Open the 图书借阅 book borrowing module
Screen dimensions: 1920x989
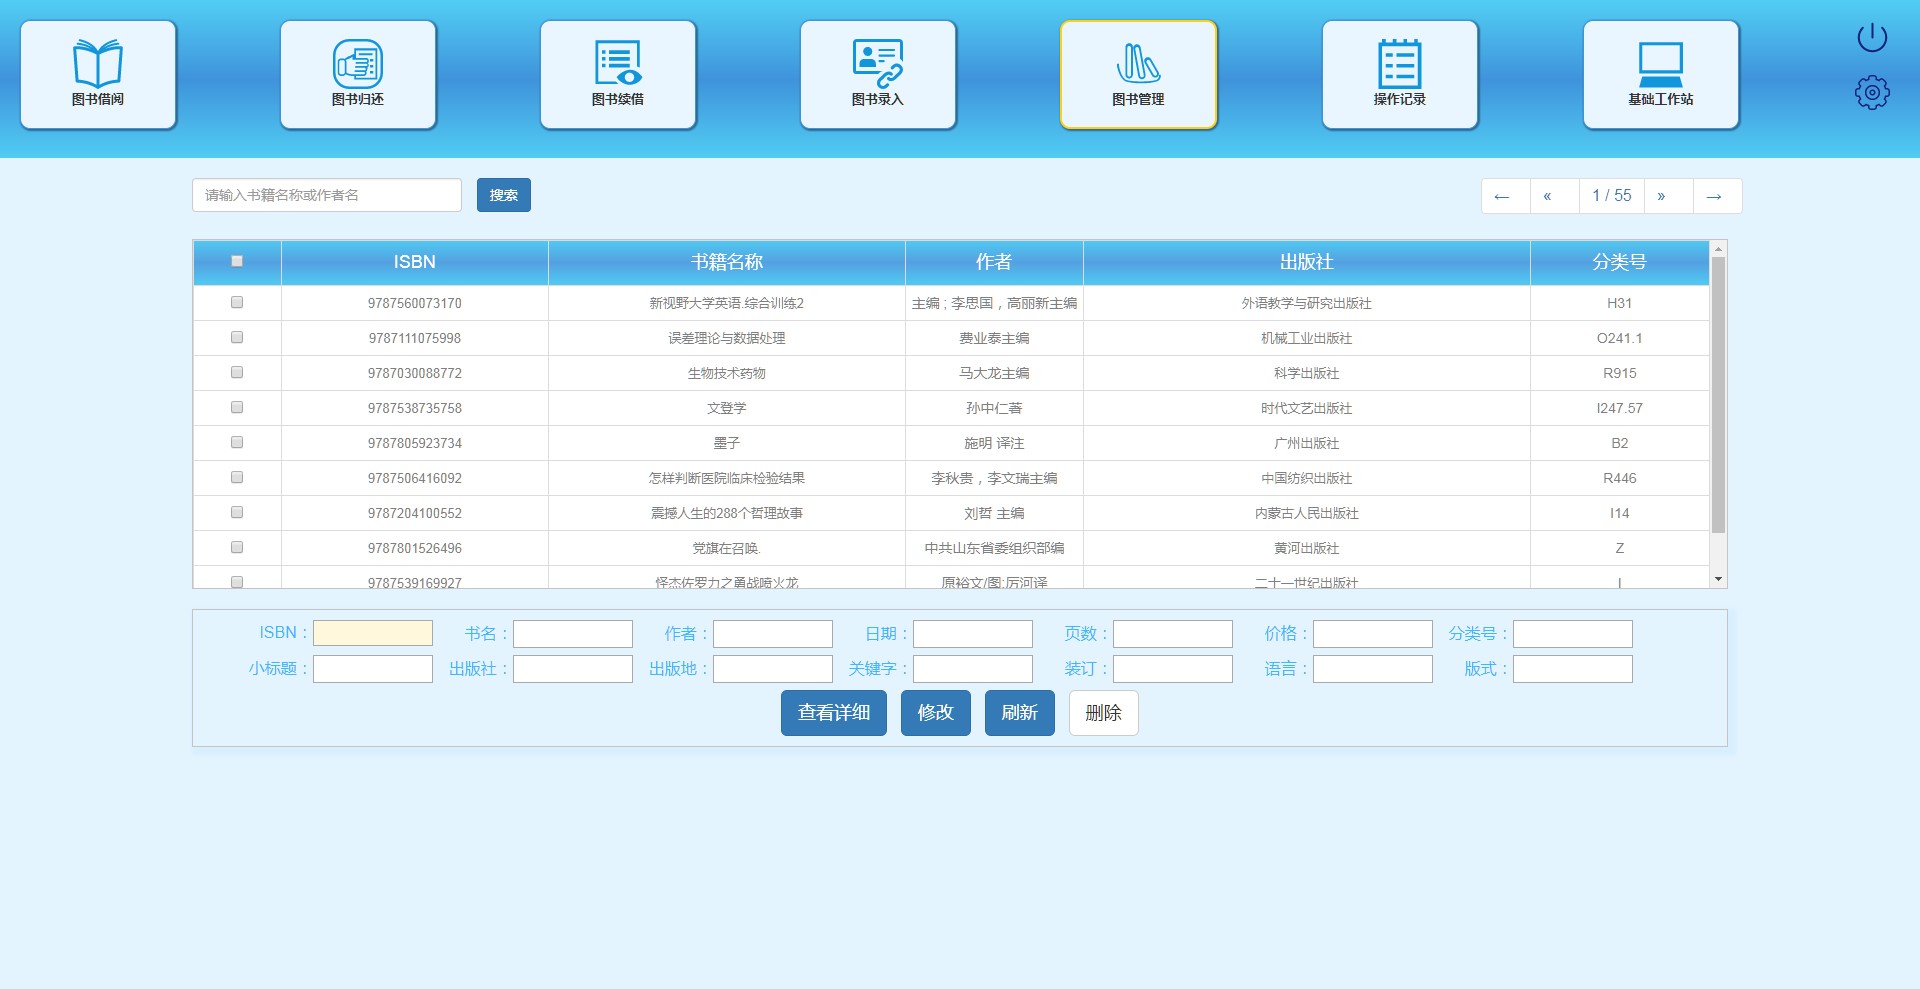pos(98,75)
